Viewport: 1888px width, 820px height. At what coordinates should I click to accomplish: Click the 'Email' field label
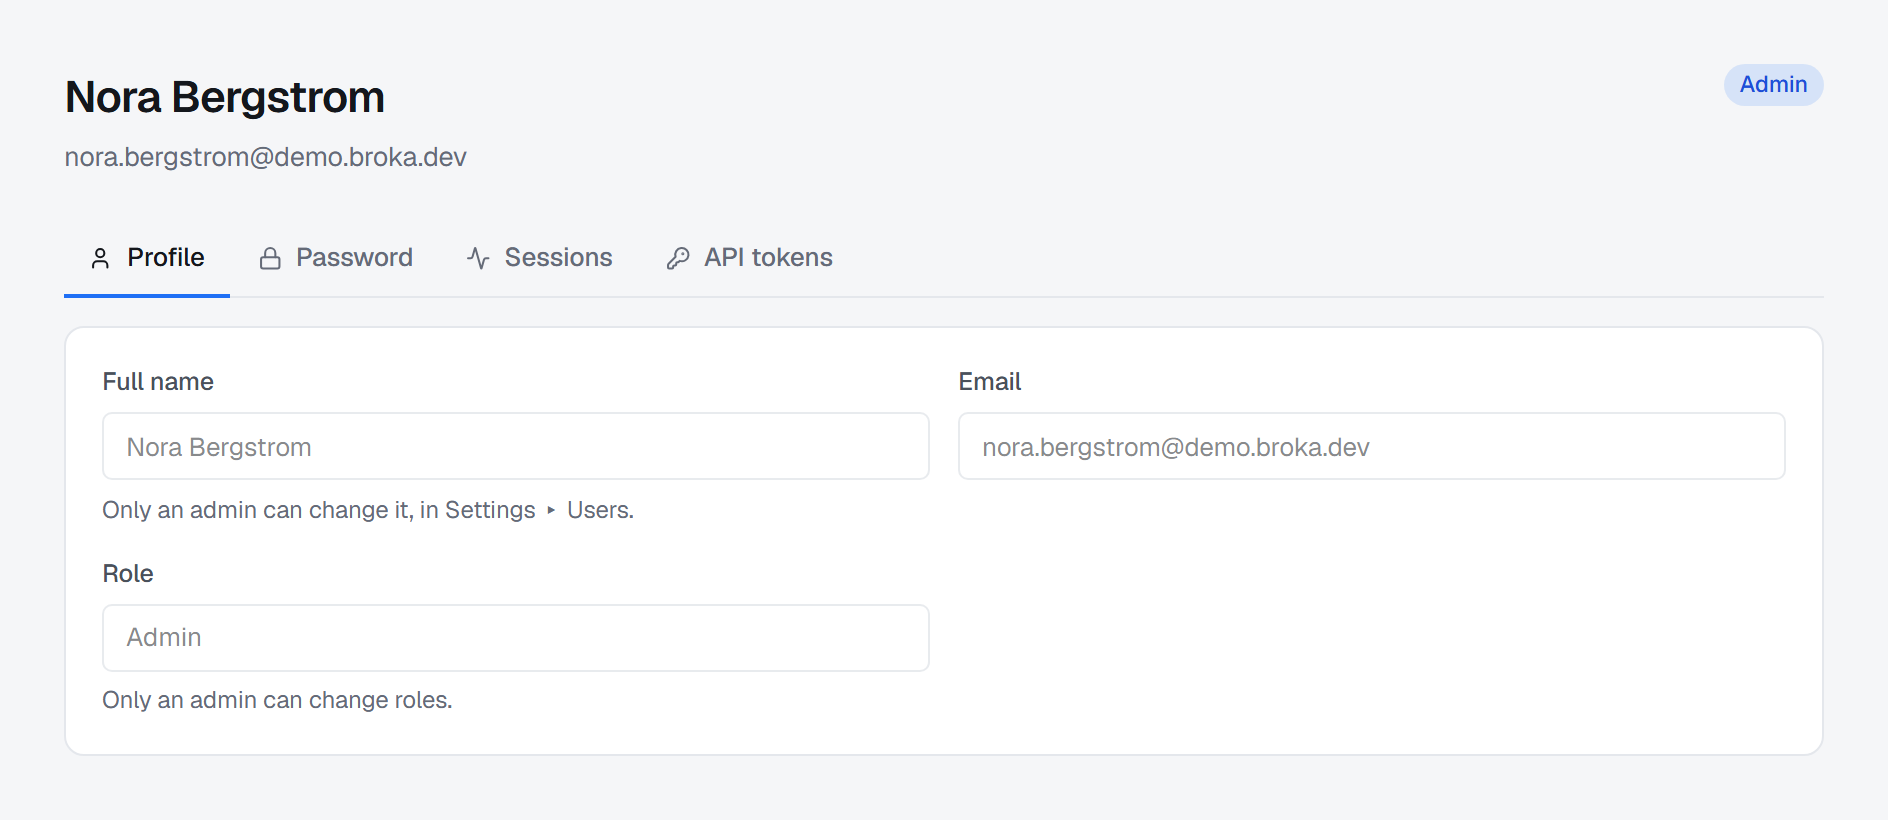[x=990, y=382]
